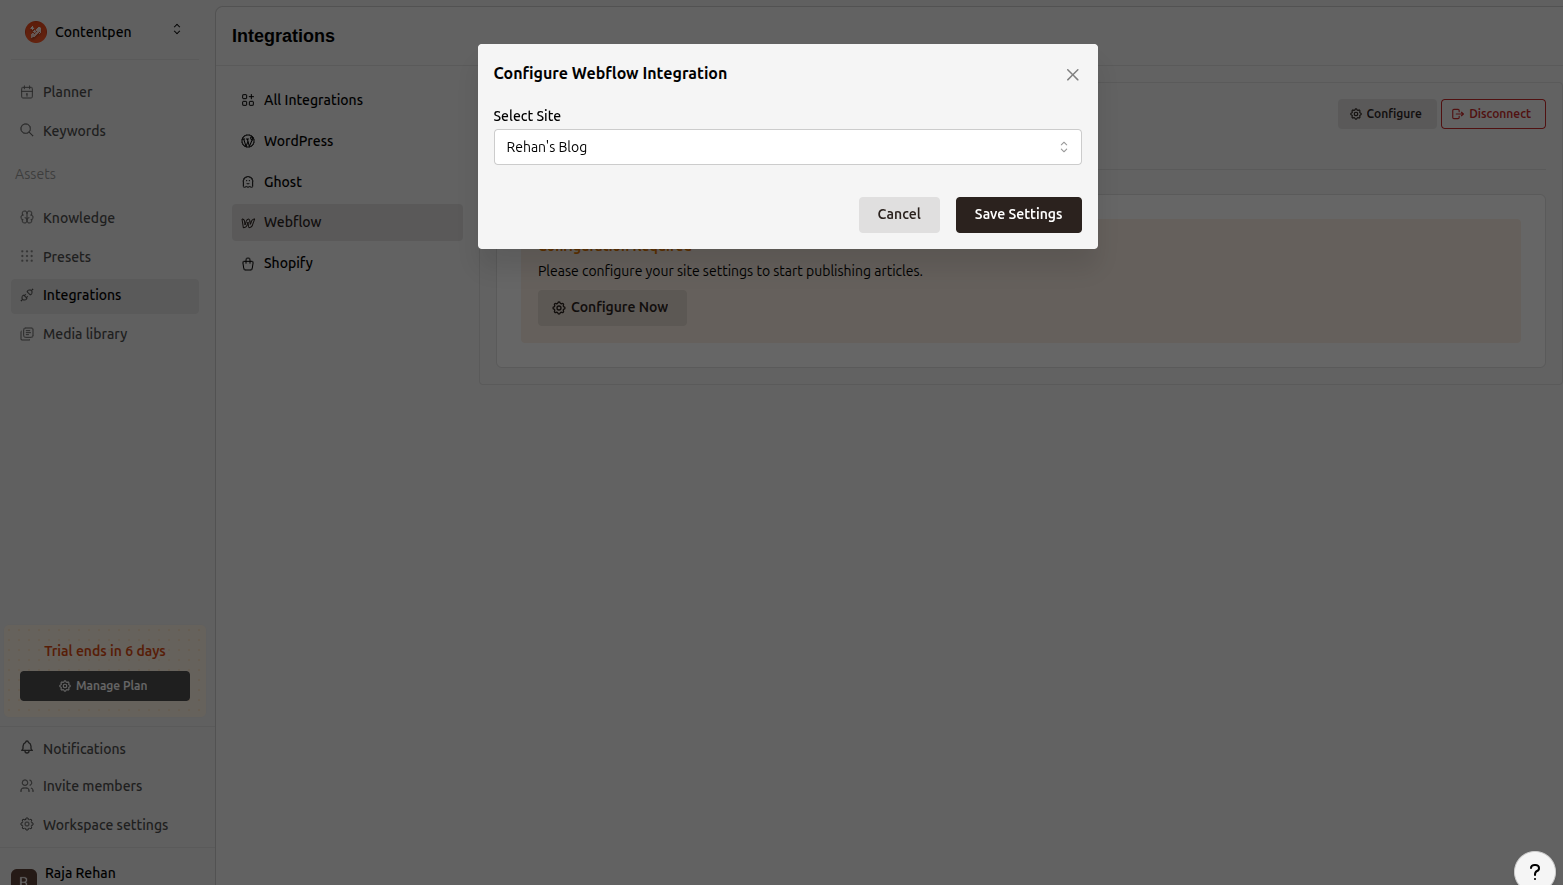This screenshot has width=1563, height=885.
Task: Open Notifications bell icon
Action: tap(27, 748)
